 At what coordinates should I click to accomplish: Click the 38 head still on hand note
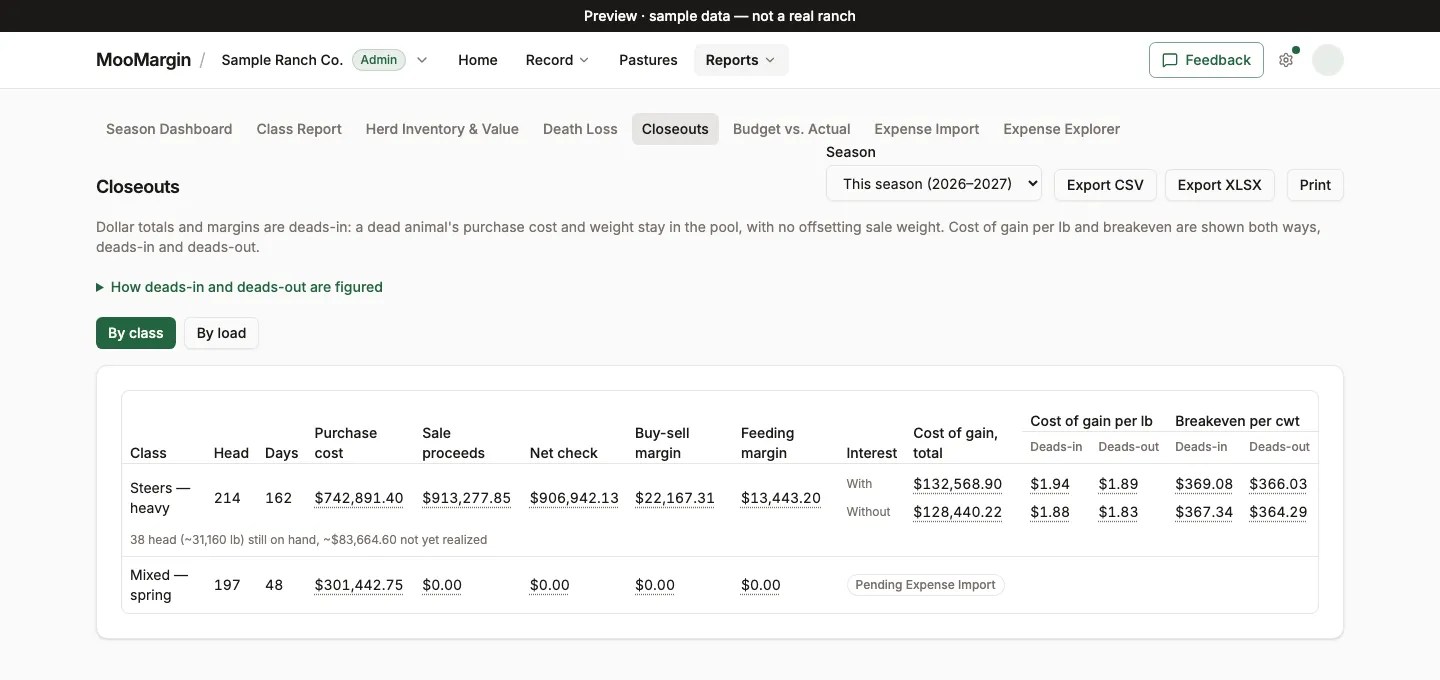tap(309, 540)
